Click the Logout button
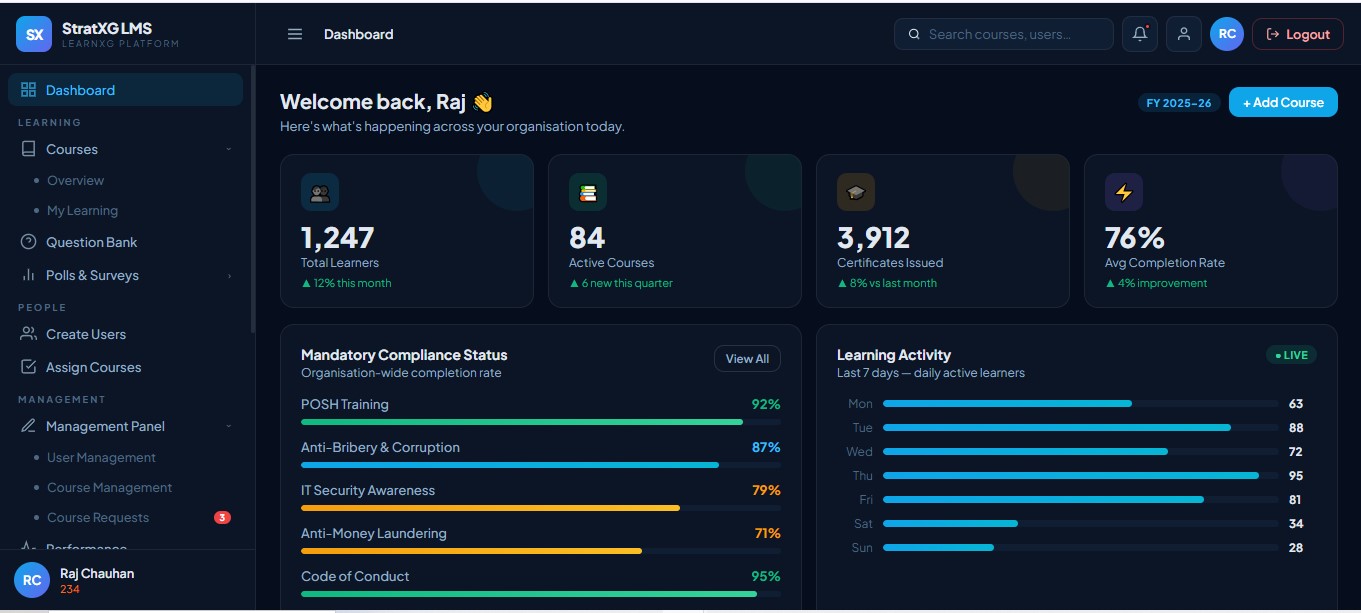This screenshot has height=613, width=1361. (x=1298, y=34)
